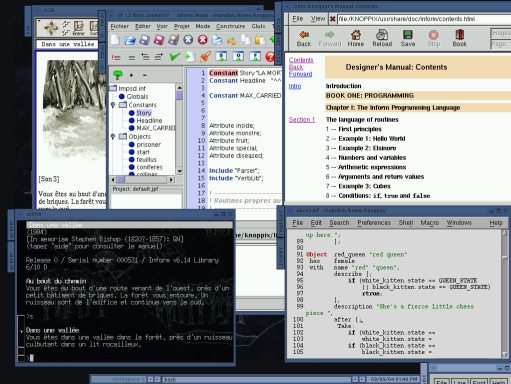
Task: Select Headline item in tree
Action: point(149,120)
